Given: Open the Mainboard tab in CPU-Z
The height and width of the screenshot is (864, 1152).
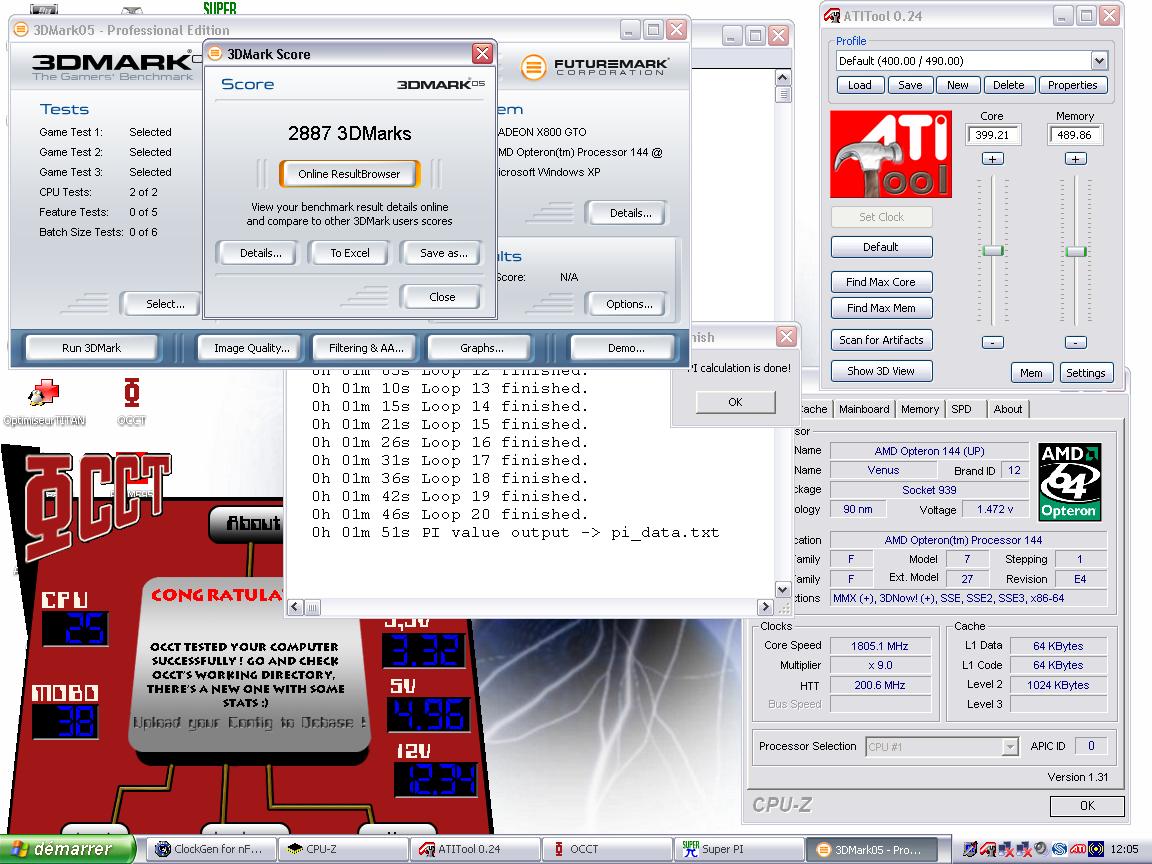Looking at the screenshot, I should [864, 409].
